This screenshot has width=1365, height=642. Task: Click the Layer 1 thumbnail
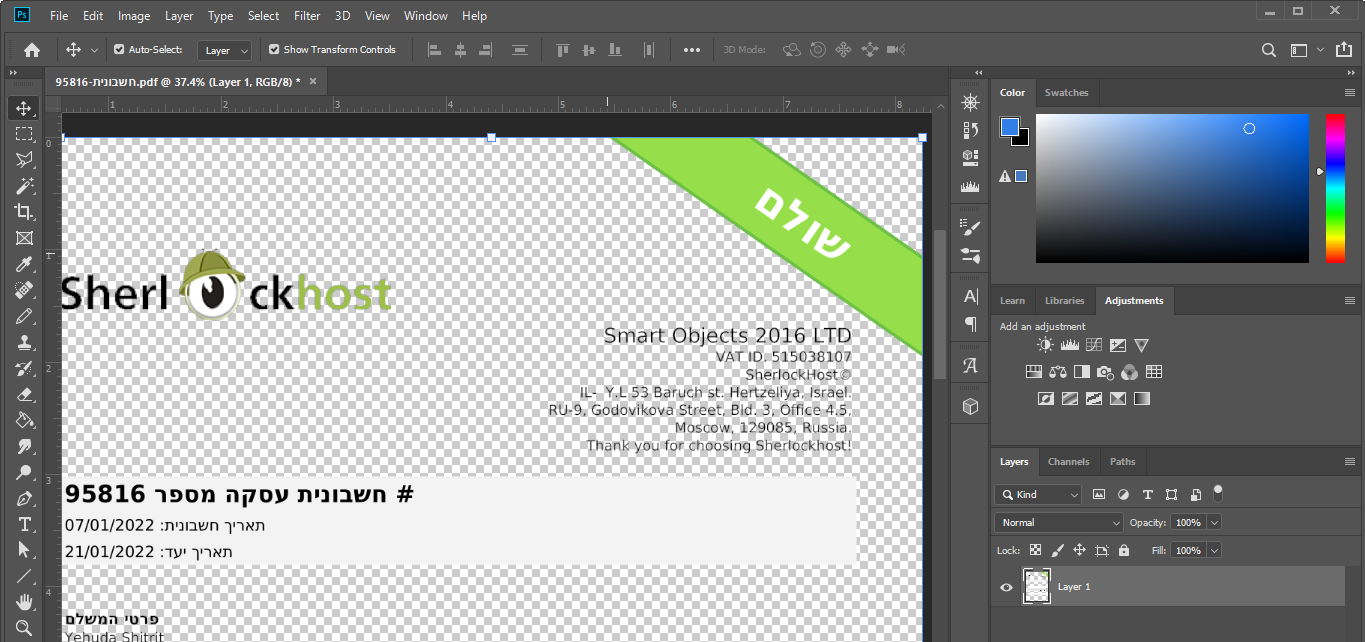(x=1037, y=587)
